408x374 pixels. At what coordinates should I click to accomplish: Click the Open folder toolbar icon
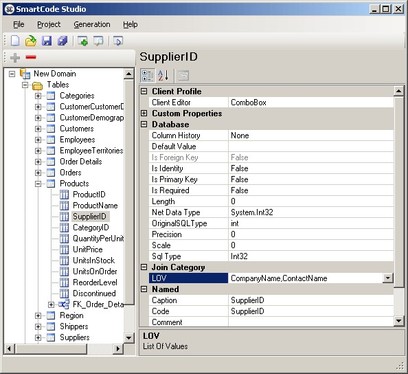tap(31, 41)
